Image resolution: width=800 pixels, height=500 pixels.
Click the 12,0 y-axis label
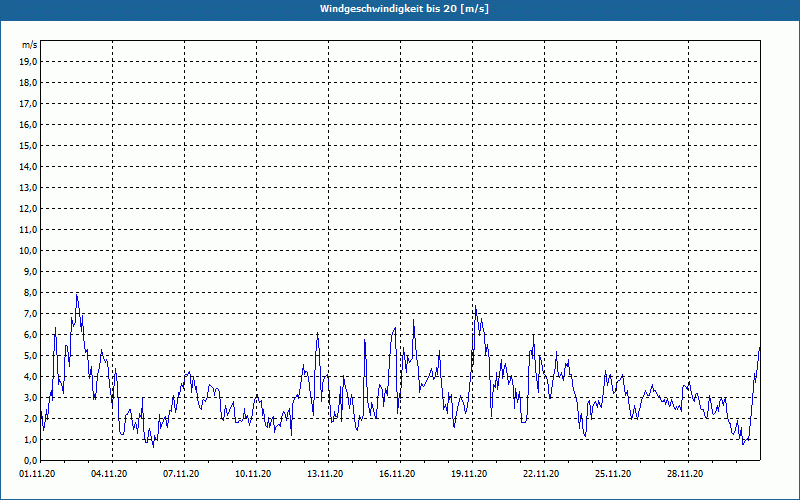click(29, 209)
